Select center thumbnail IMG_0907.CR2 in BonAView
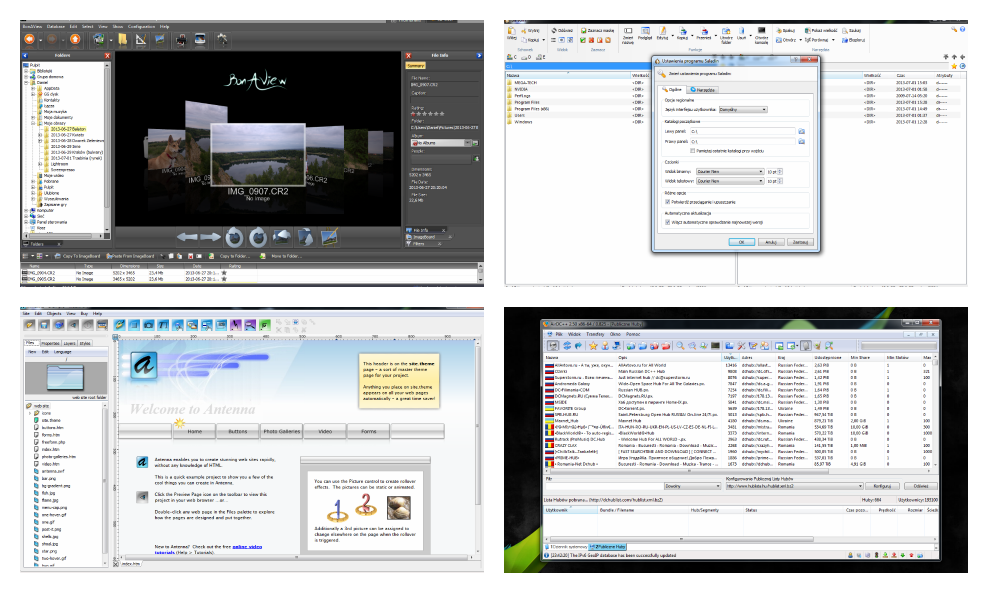This screenshot has width=988, height=593. click(258, 155)
